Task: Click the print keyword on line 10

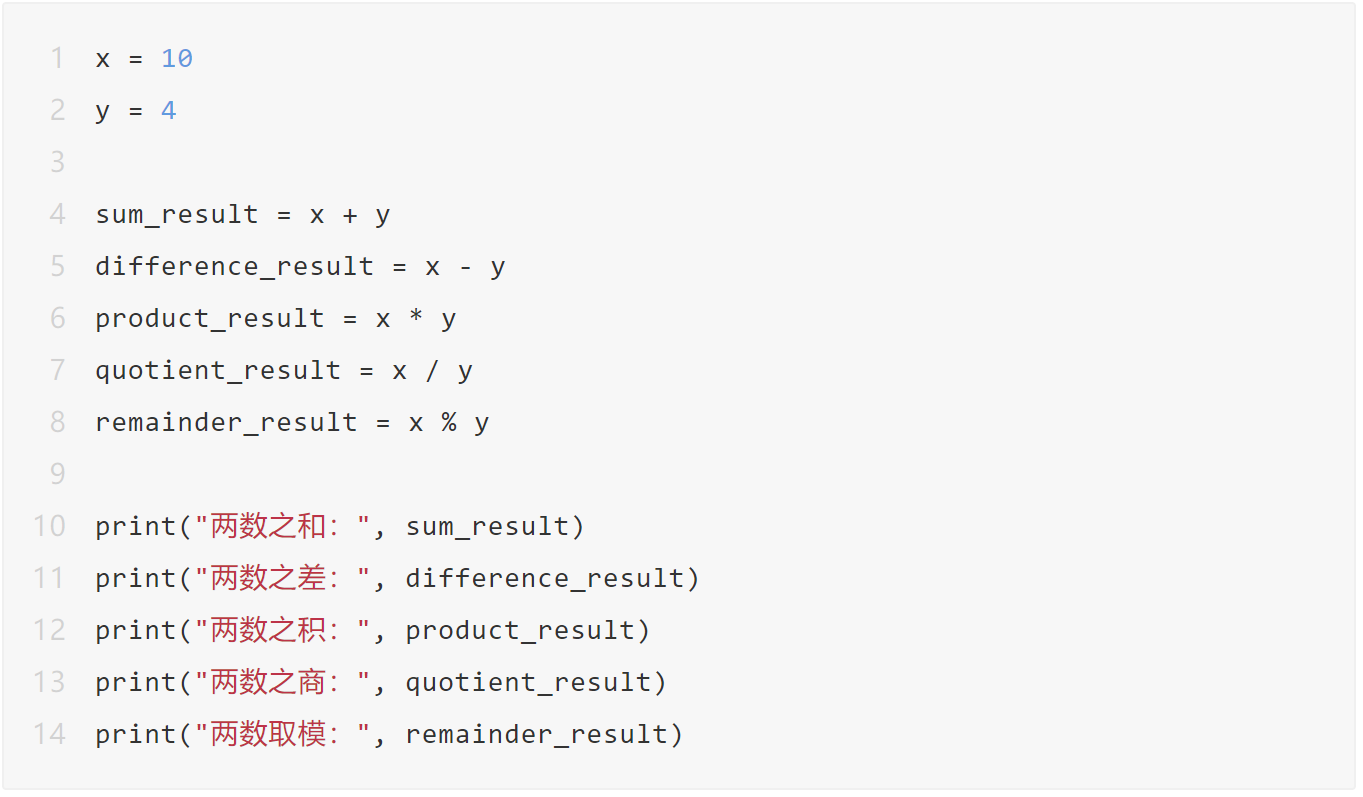Action: pyautogui.click(x=136, y=527)
